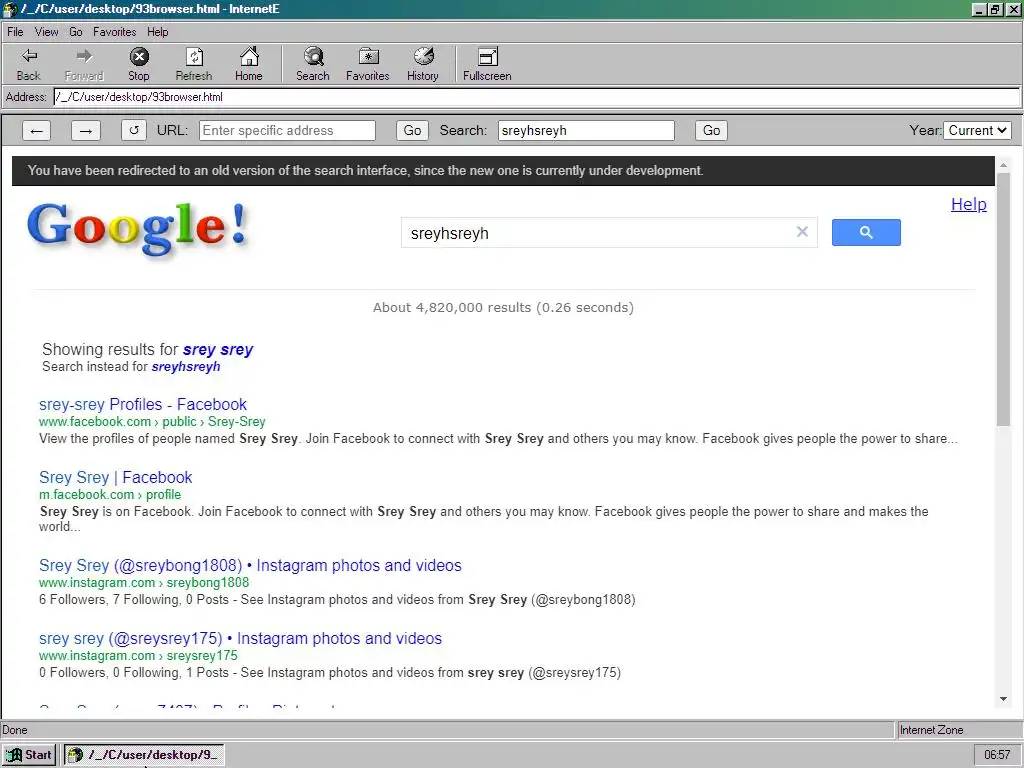Click the Refresh toolbar icon

194,63
